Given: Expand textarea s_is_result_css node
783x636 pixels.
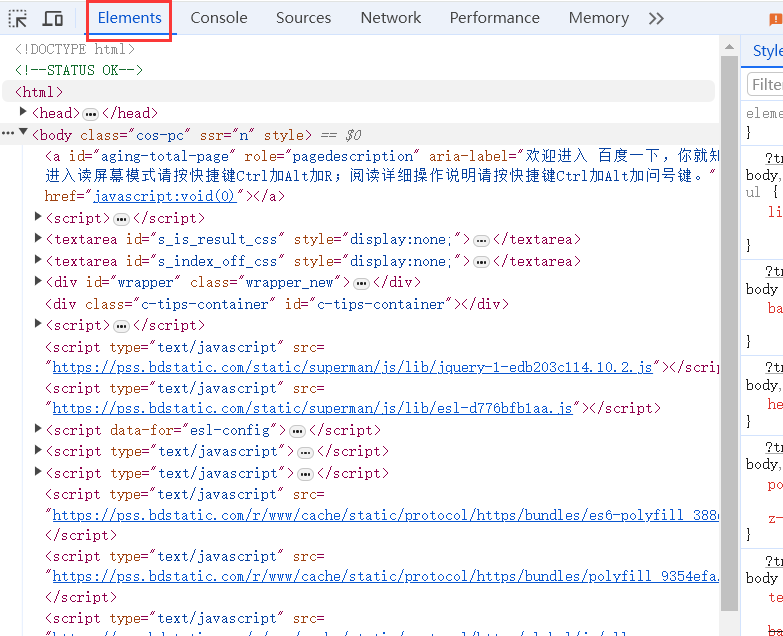Looking at the screenshot, I should 37,238.
